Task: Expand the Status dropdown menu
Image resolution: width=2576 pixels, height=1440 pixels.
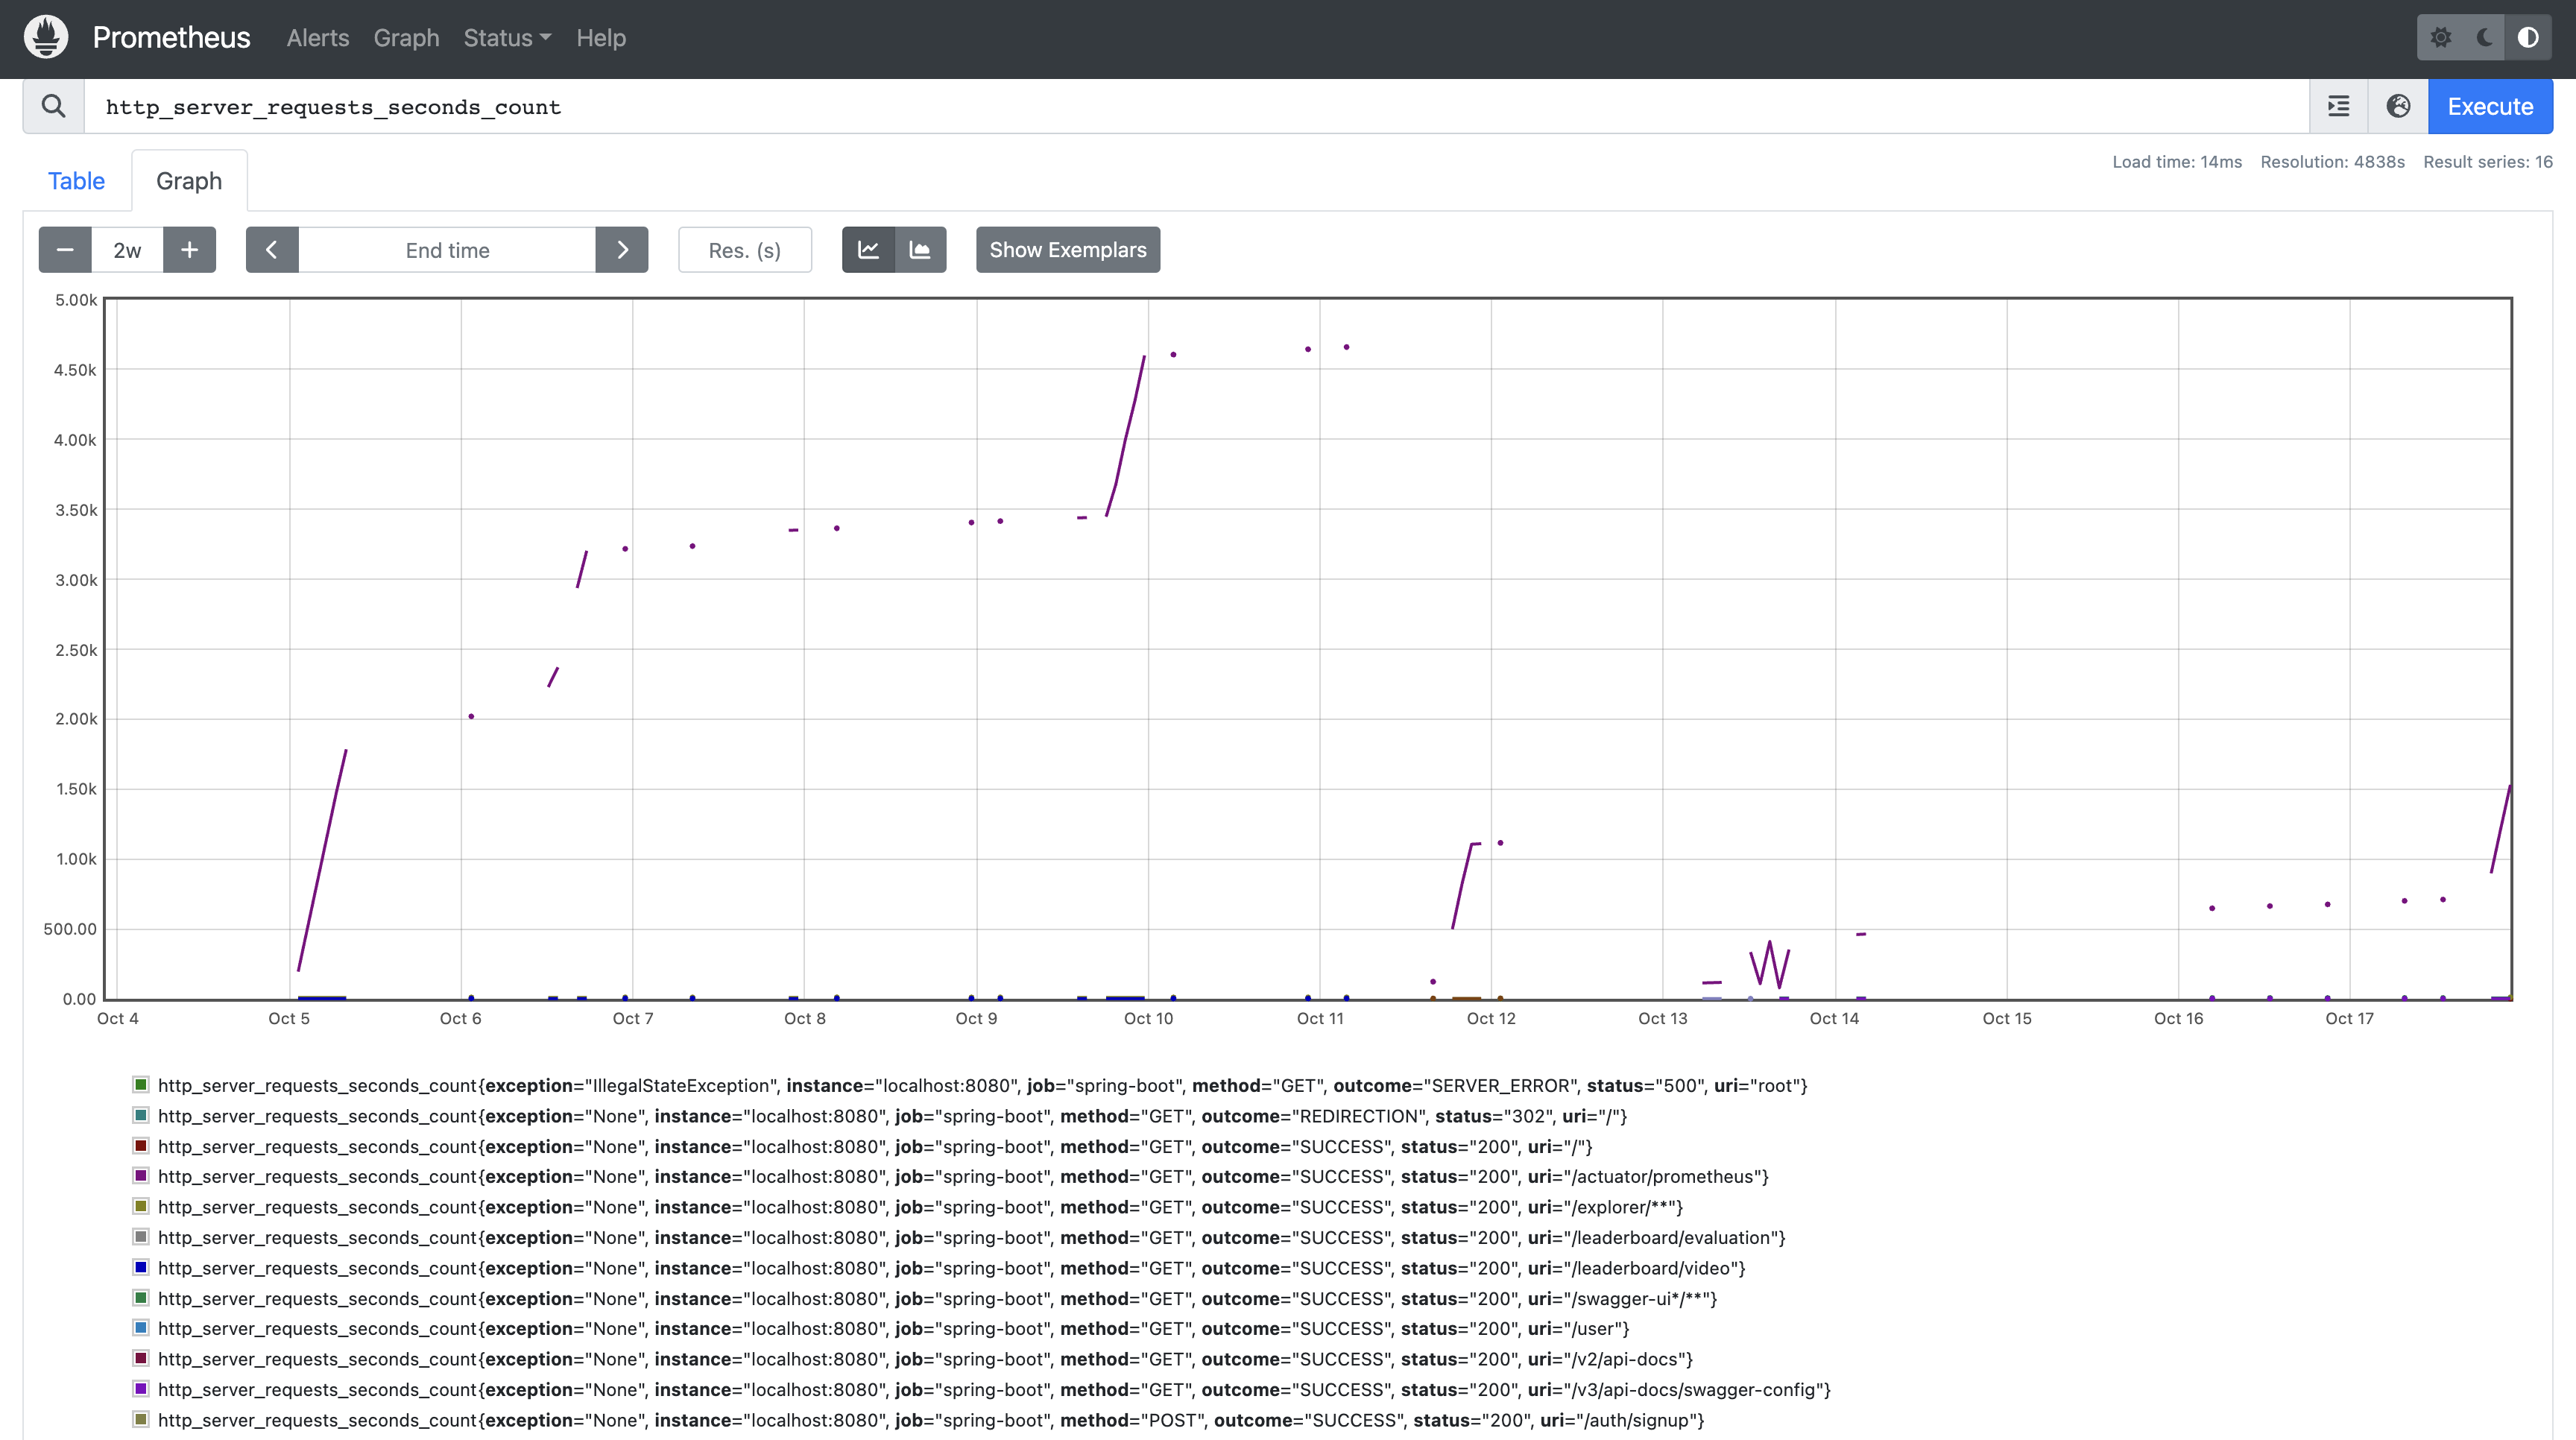Action: tap(507, 38)
